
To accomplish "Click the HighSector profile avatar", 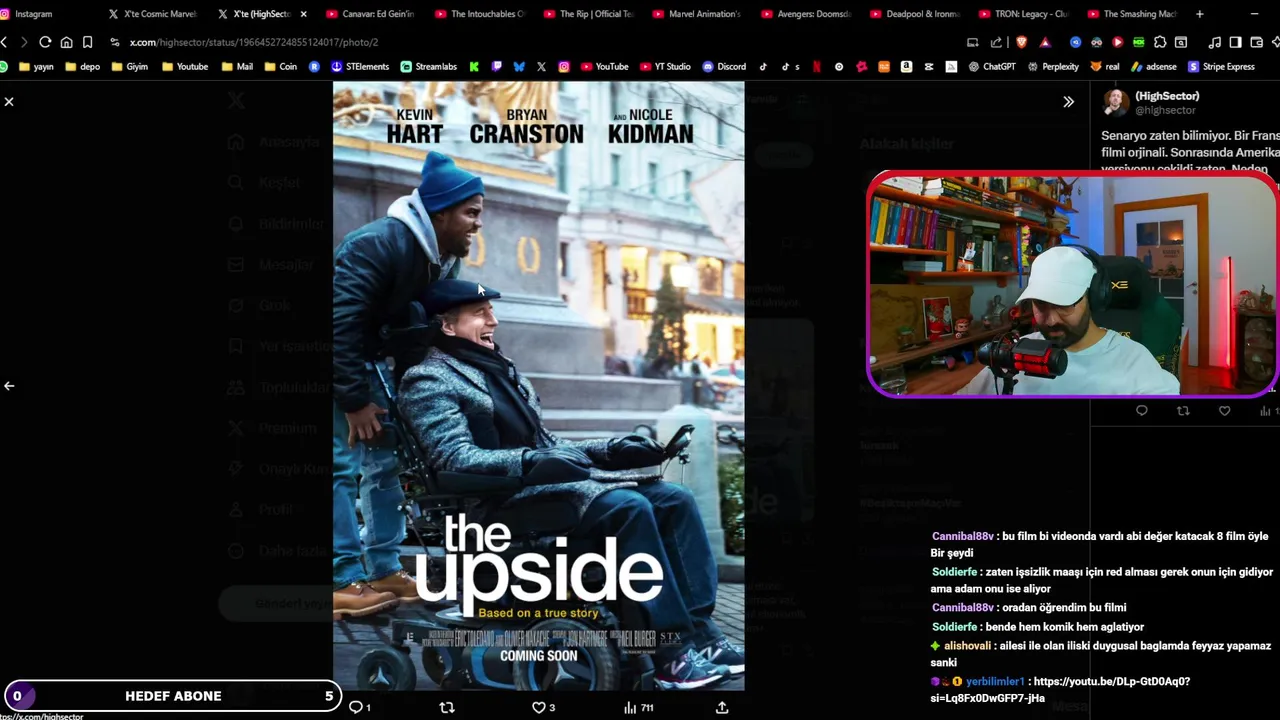I will tap(1114, 103).
